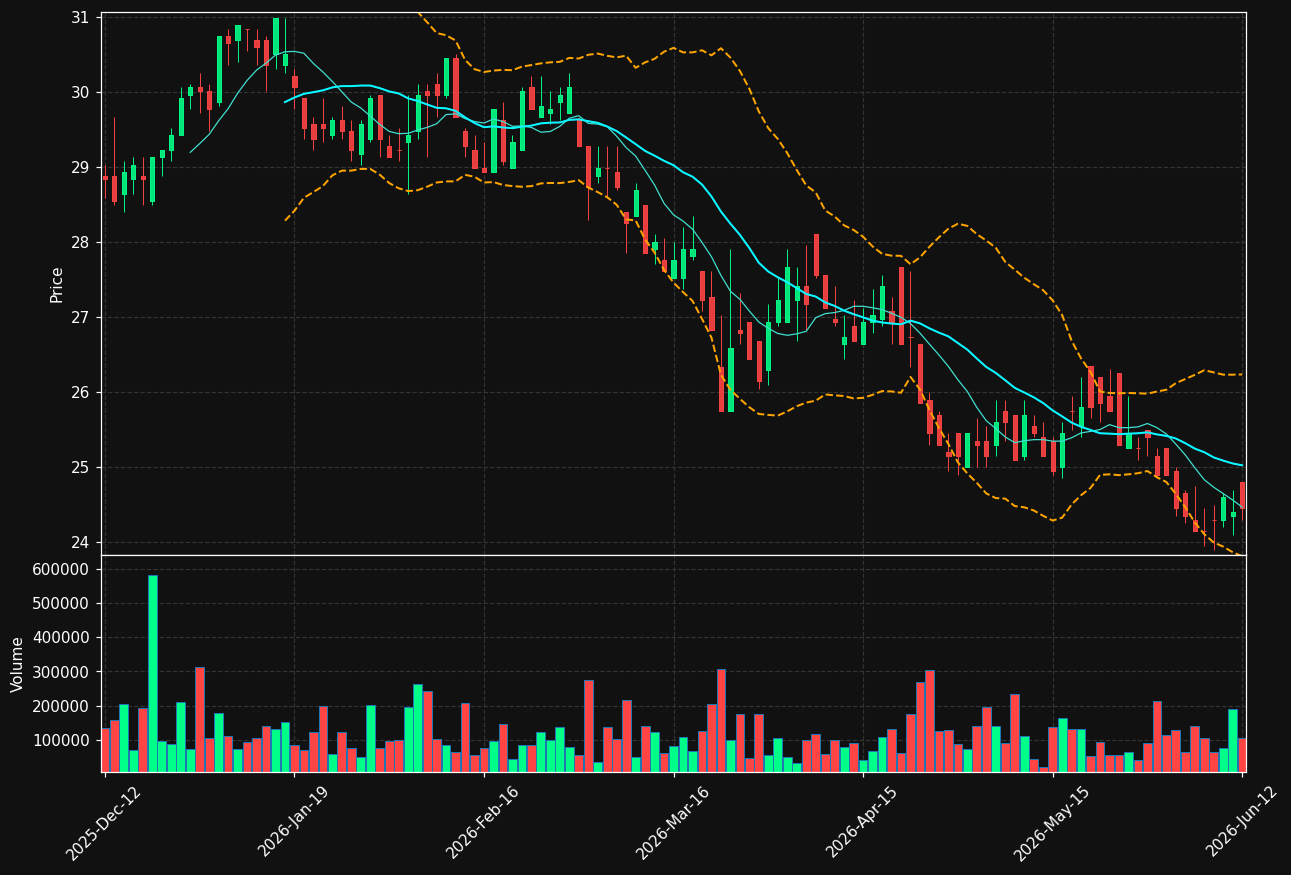Click volume axis value 200000
This screenshot has width=1291, height=875.
(62, 707)
